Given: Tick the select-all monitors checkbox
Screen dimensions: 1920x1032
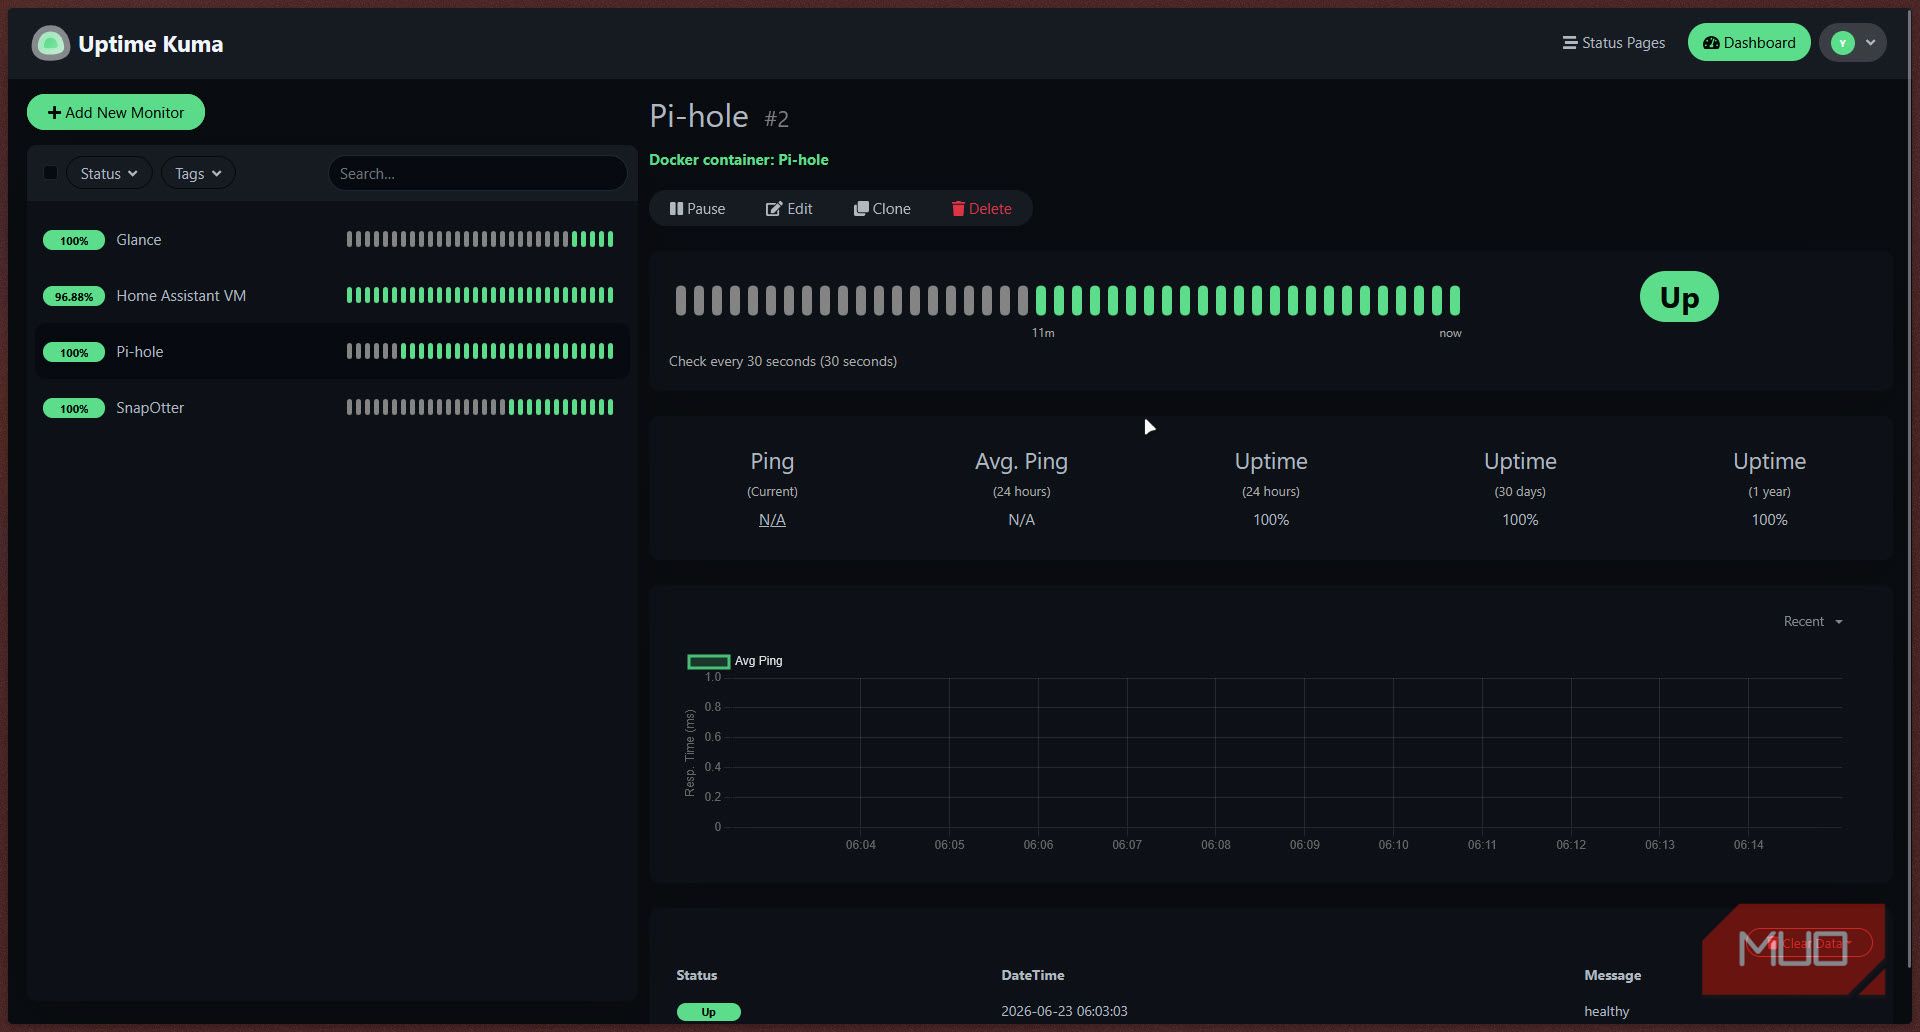Looking at the screenshot, I should pos(50,173).
